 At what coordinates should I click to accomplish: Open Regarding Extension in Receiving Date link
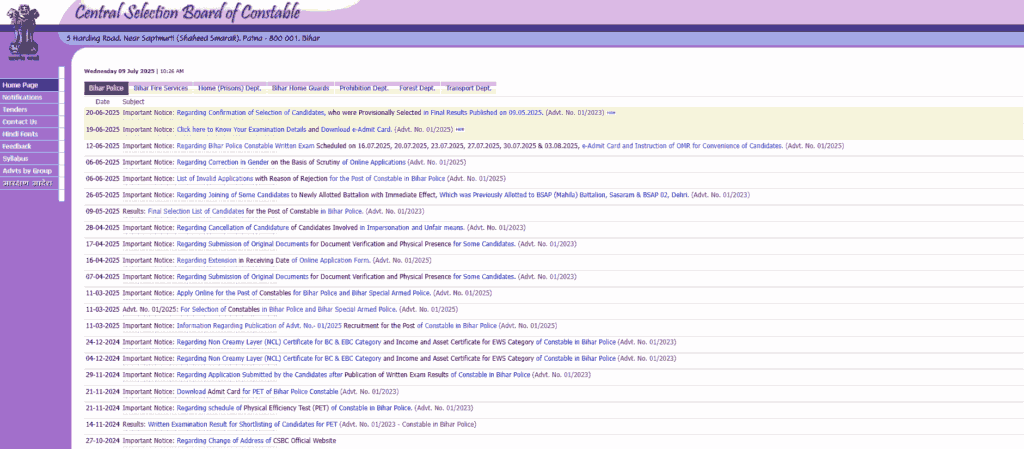[206, 260]
